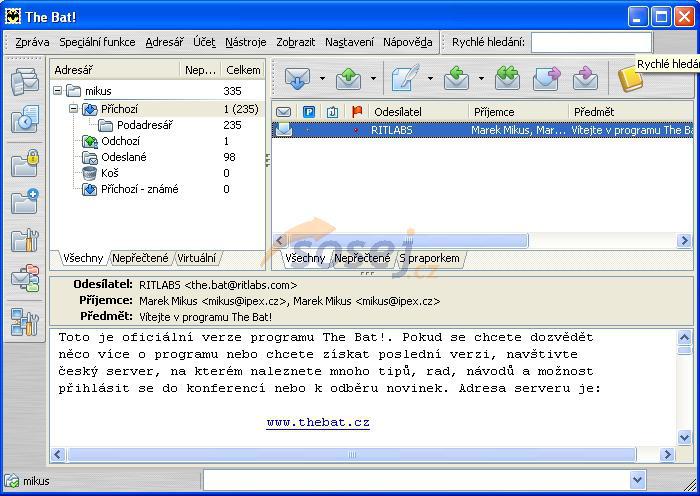Open the Nastavení menu
Image resolution: width=700 pixels, height=496 pixels.
[x=349, y=42]
